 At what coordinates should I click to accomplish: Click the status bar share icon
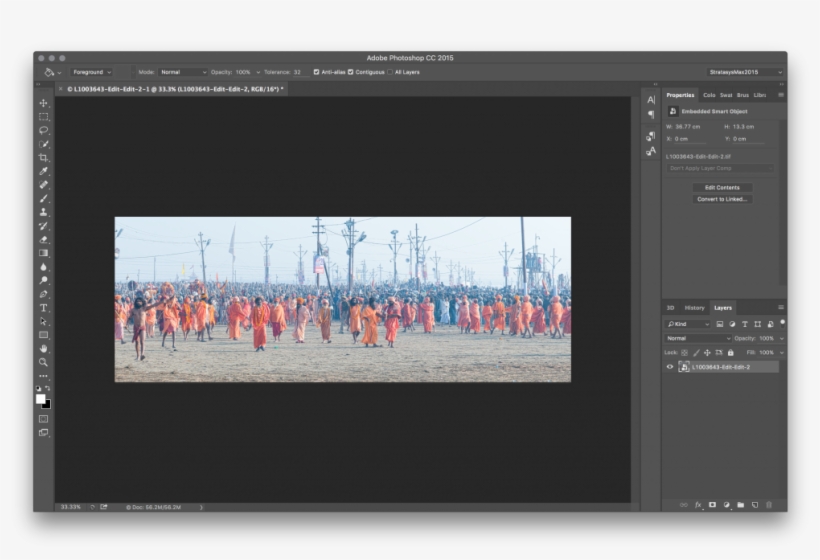(104, 507)
